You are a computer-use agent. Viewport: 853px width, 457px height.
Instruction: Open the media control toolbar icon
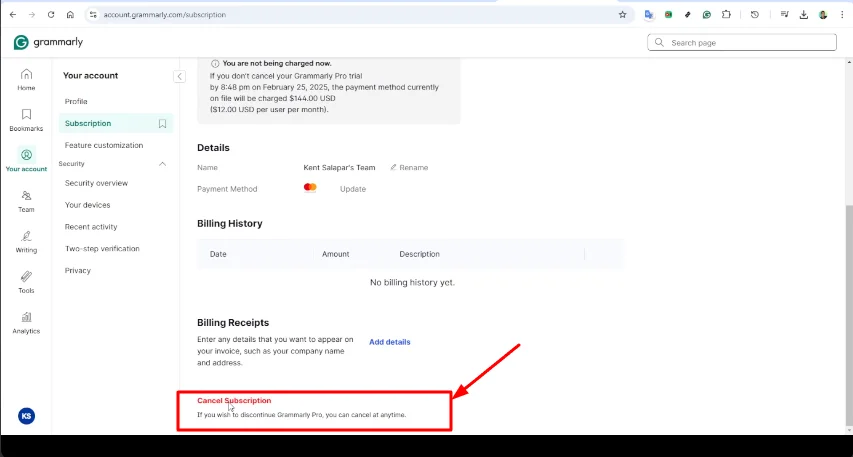[784, 15]
